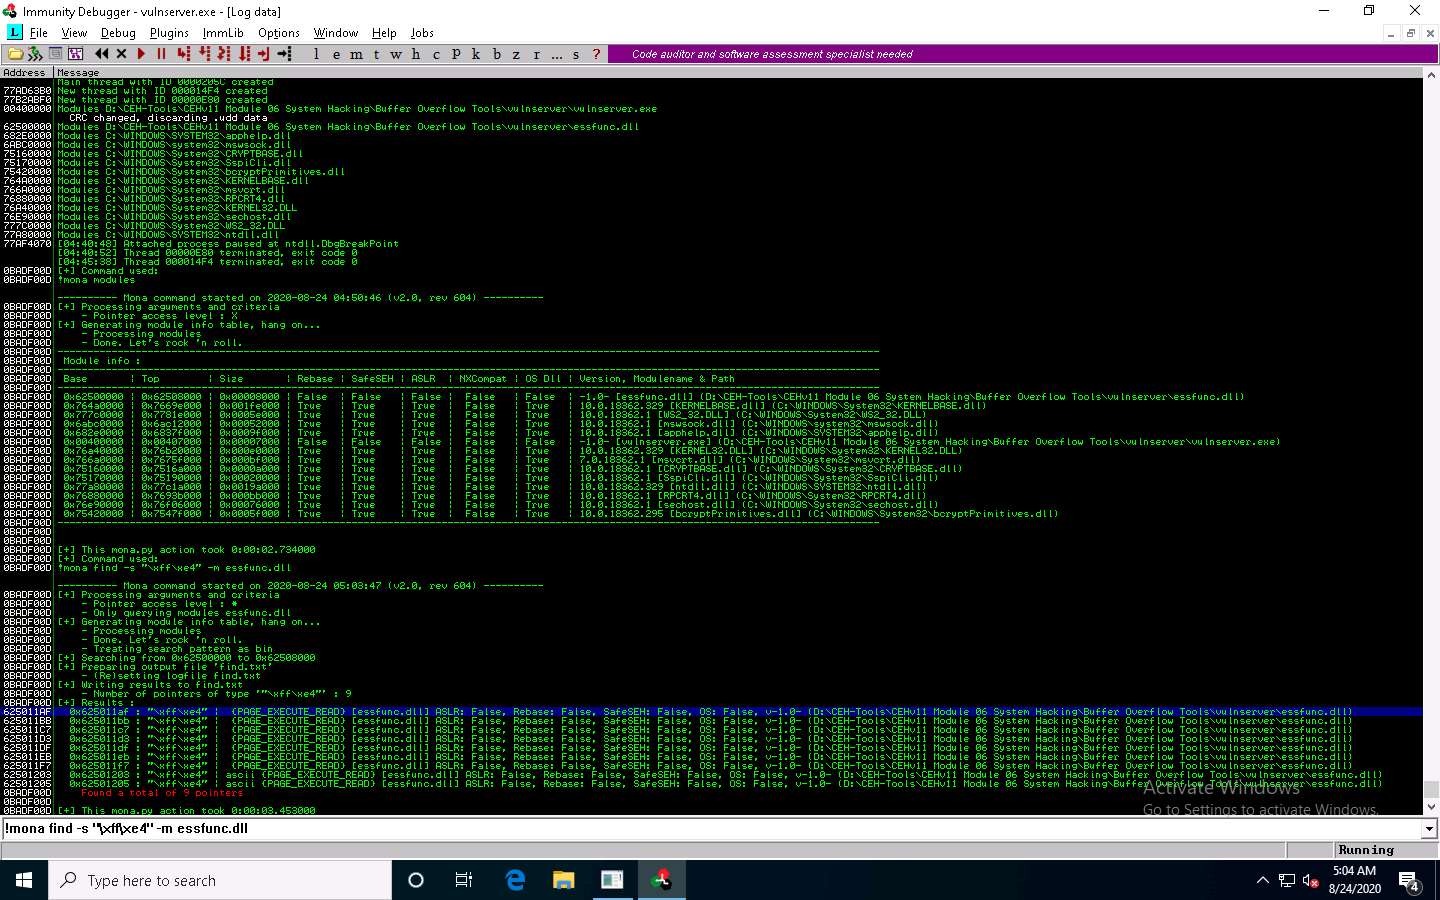Open Task View from taskbar
Screen dimensions: 1440x900
(464, 880)
